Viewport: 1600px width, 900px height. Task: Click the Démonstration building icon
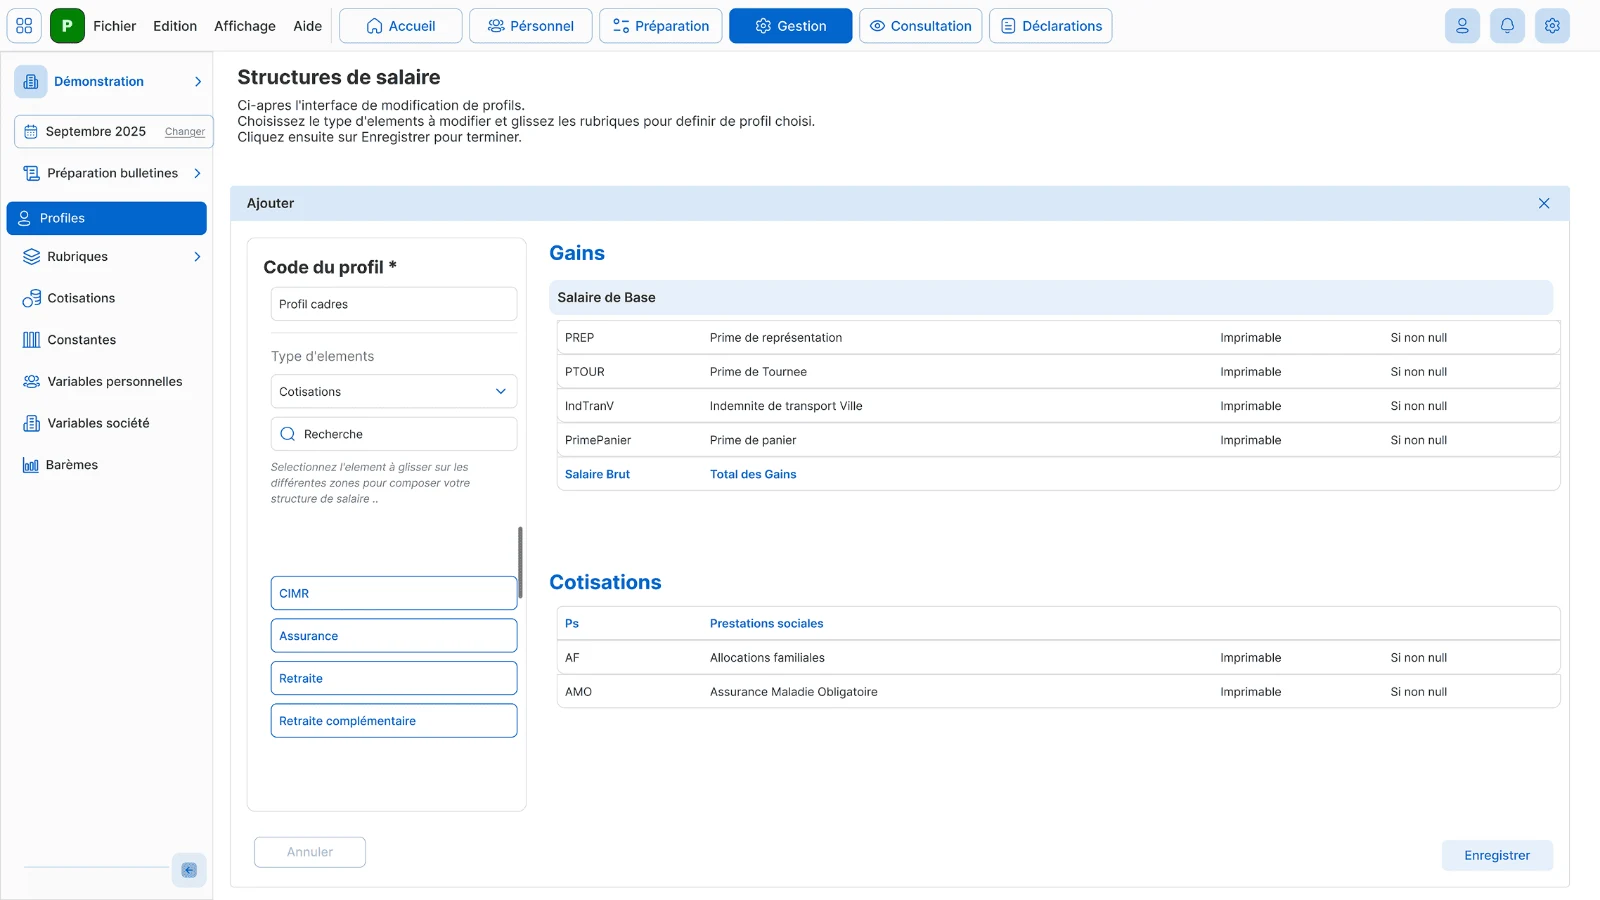click(31, 82)
